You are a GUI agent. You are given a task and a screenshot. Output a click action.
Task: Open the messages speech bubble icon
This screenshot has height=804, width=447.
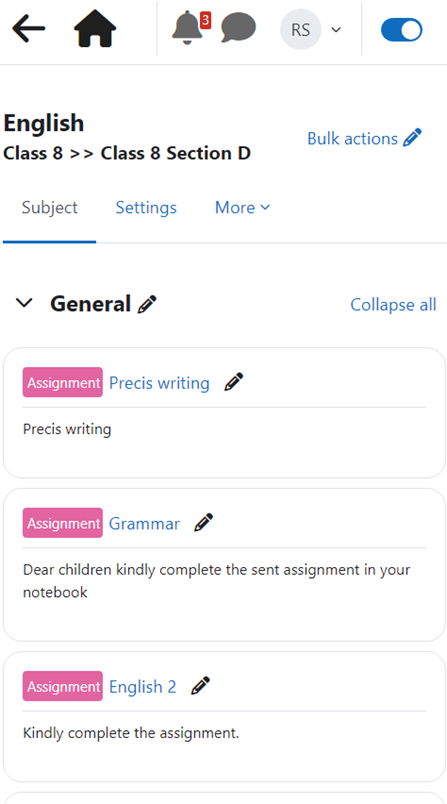tap(238, 28)
